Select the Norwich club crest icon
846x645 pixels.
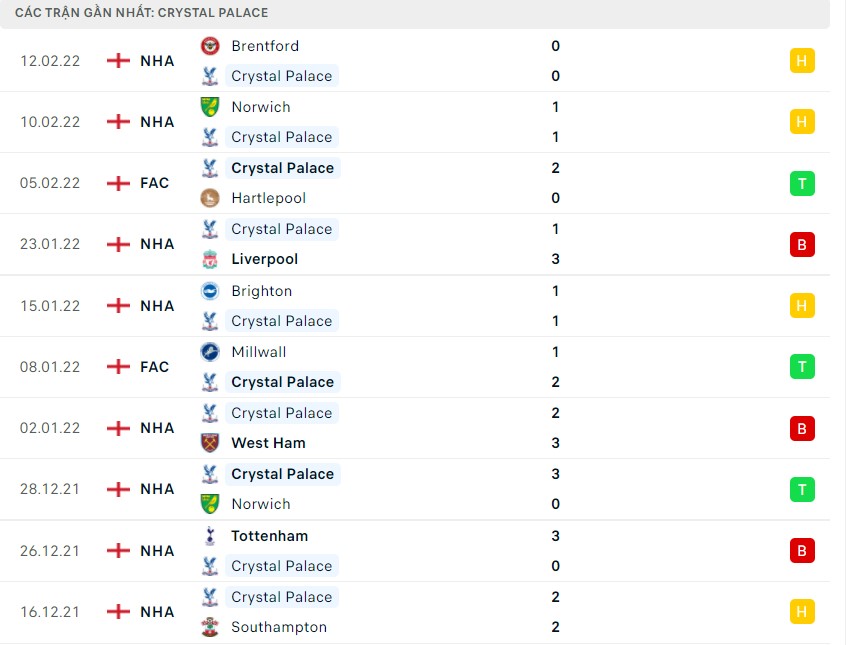[211, 107]
